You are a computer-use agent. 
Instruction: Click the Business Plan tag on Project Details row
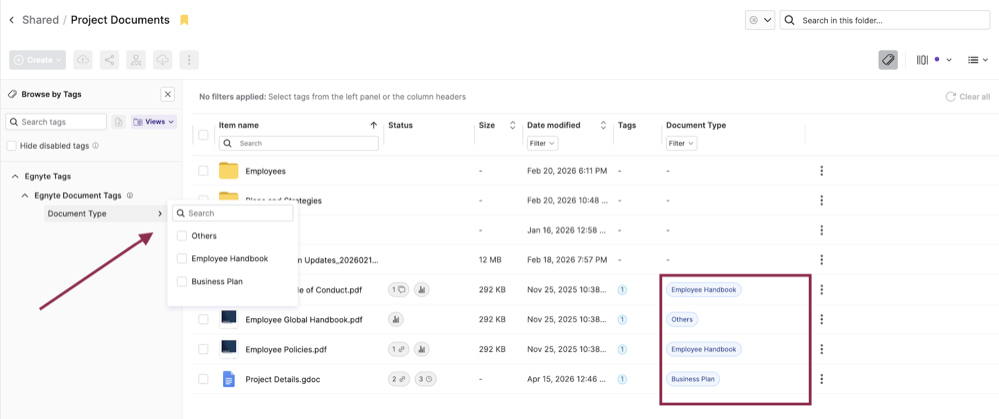pyautogui.click(x=694, y=379)
